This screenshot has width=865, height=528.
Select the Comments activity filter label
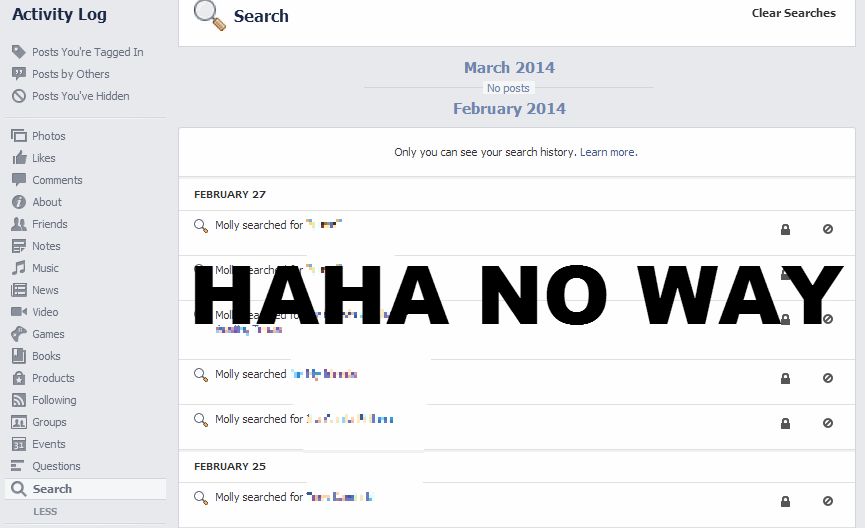(x=57, y=180)
